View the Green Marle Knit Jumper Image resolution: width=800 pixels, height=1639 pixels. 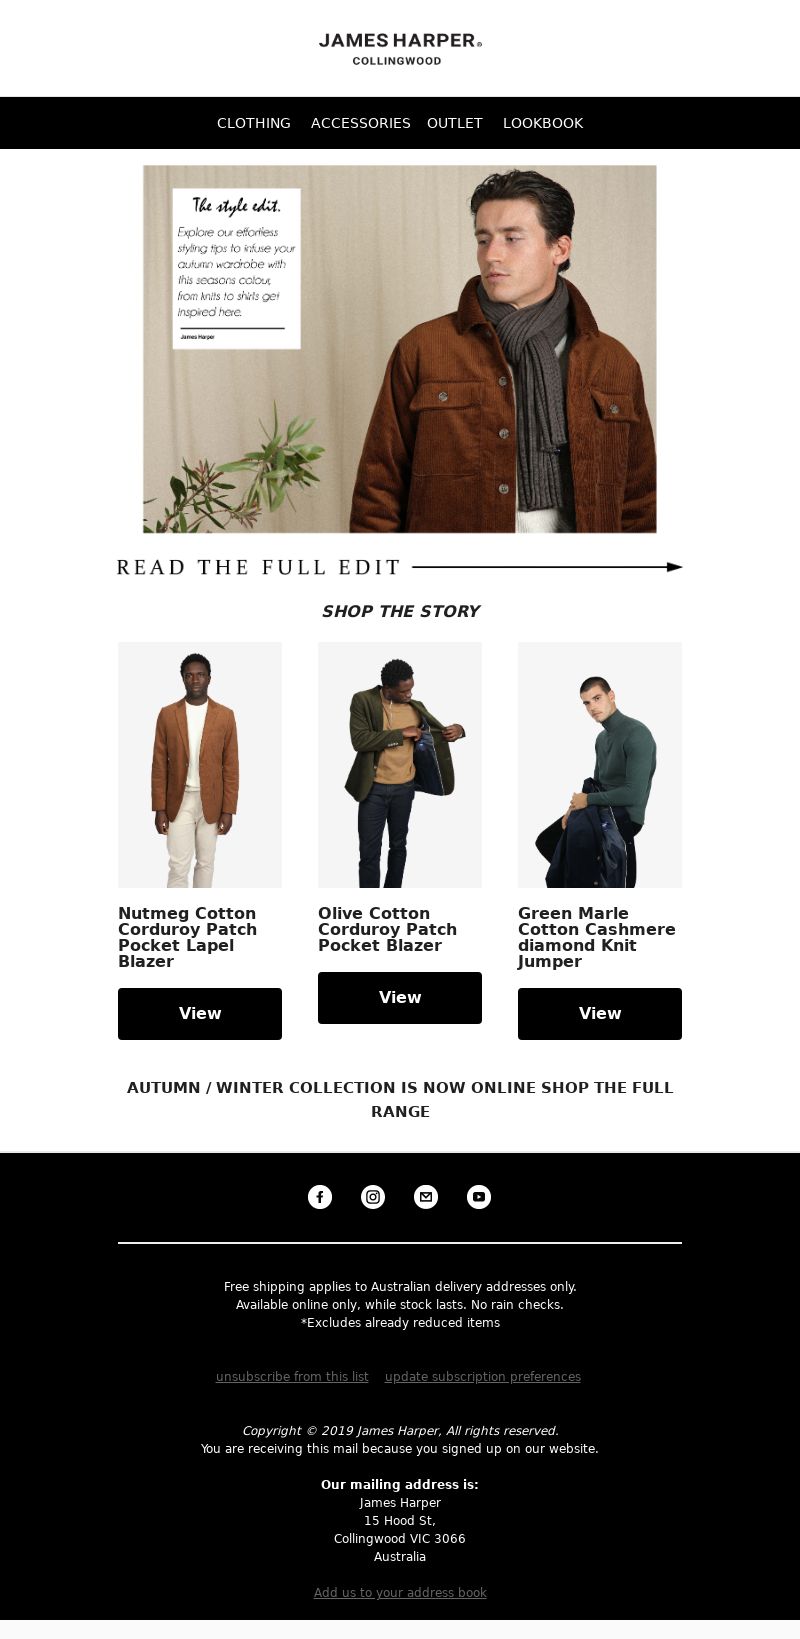click(600, 1013)
